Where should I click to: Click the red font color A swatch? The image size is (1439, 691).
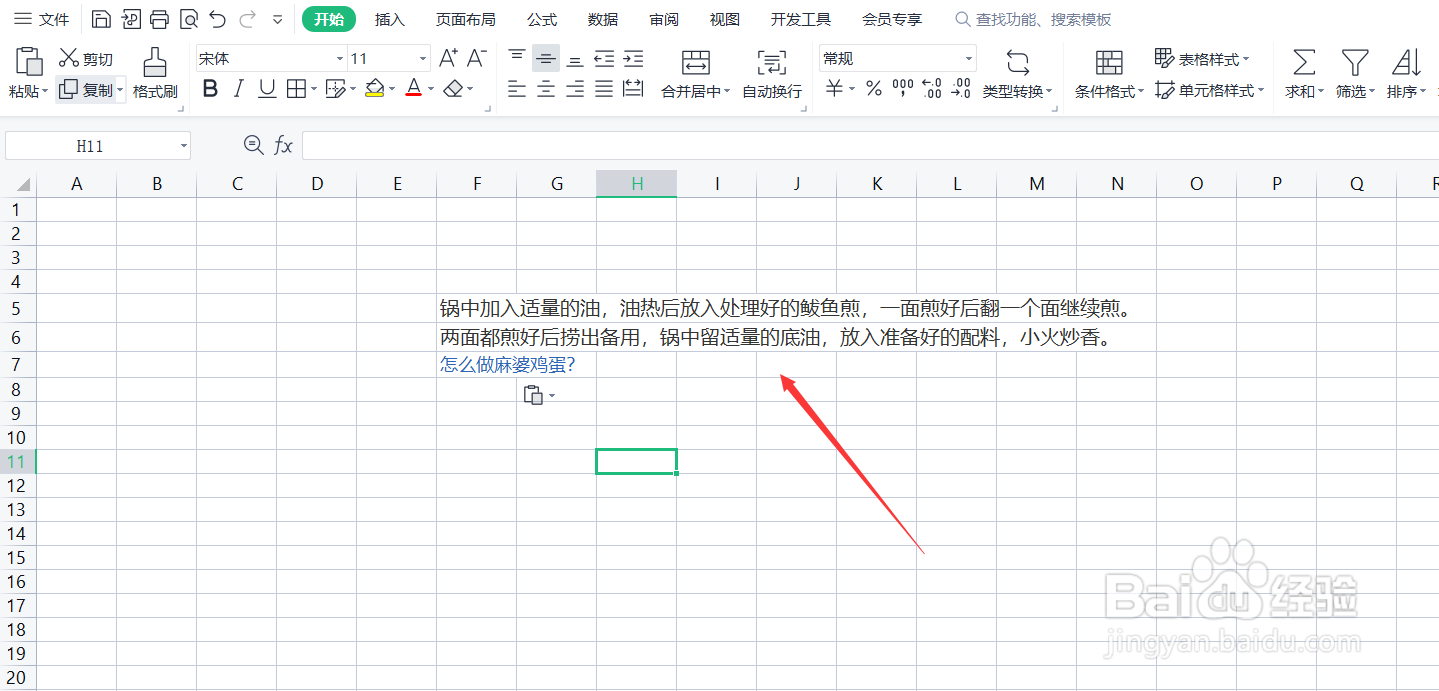414,90
